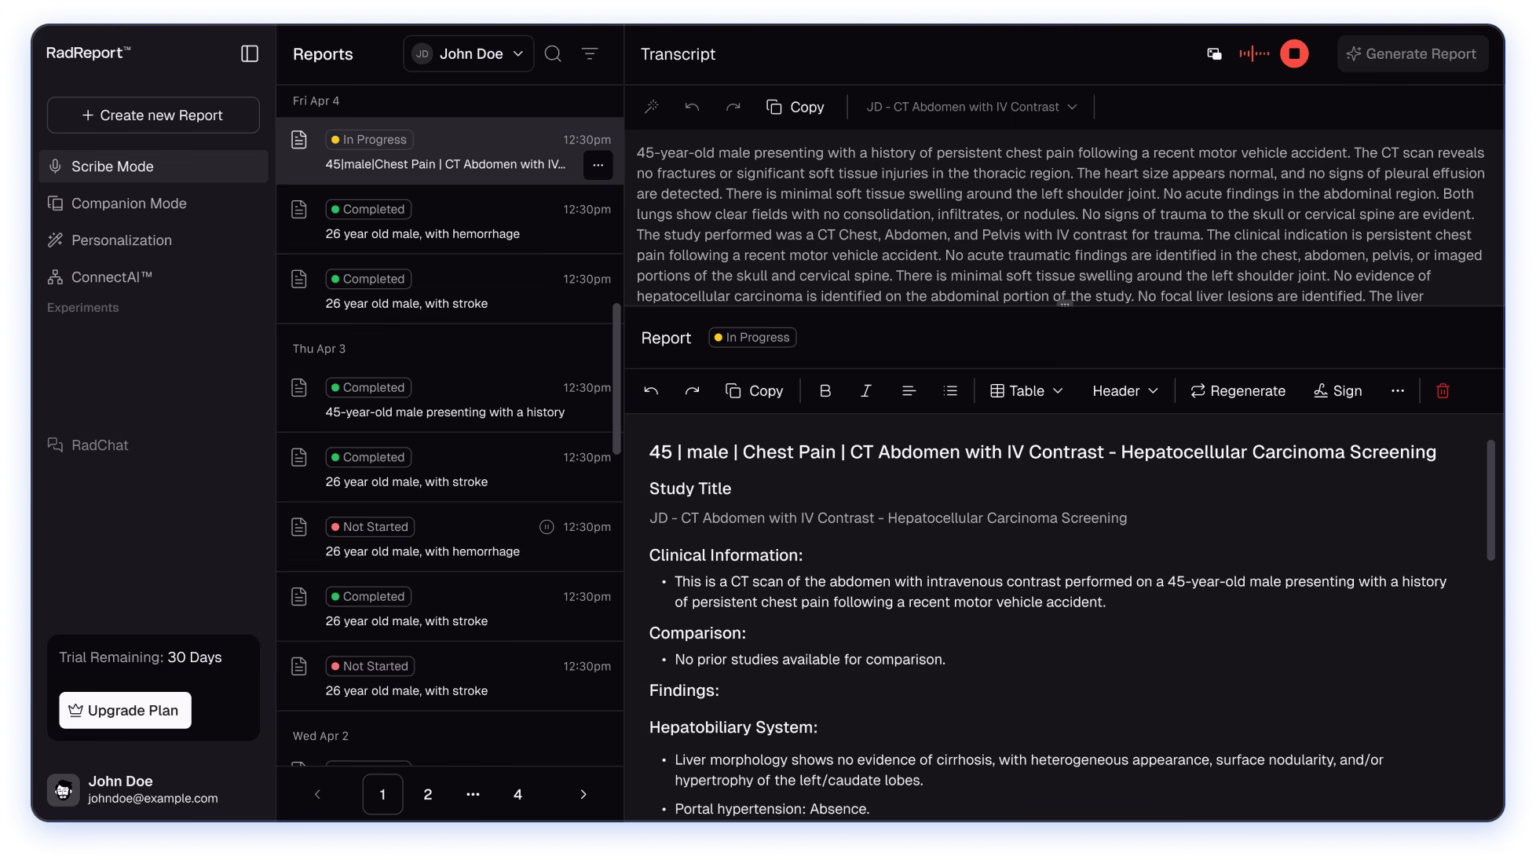
Task: Click the magic wand transcript icon
Action: coord(651,107)
